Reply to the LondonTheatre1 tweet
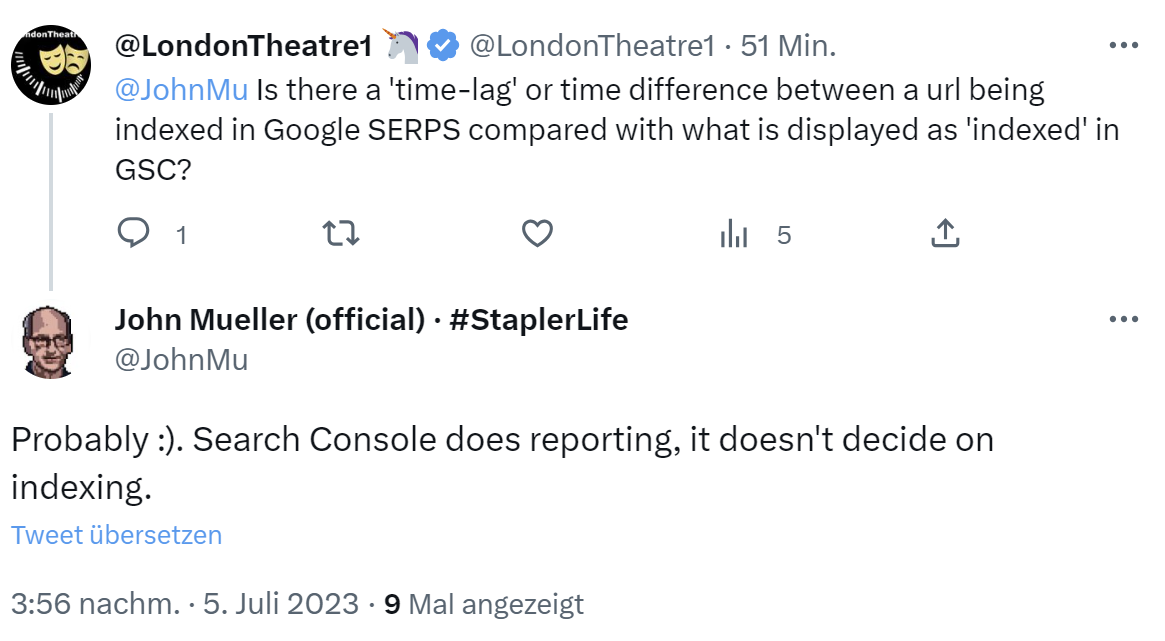The image size is (1165, 641). [x=134, y=233]
